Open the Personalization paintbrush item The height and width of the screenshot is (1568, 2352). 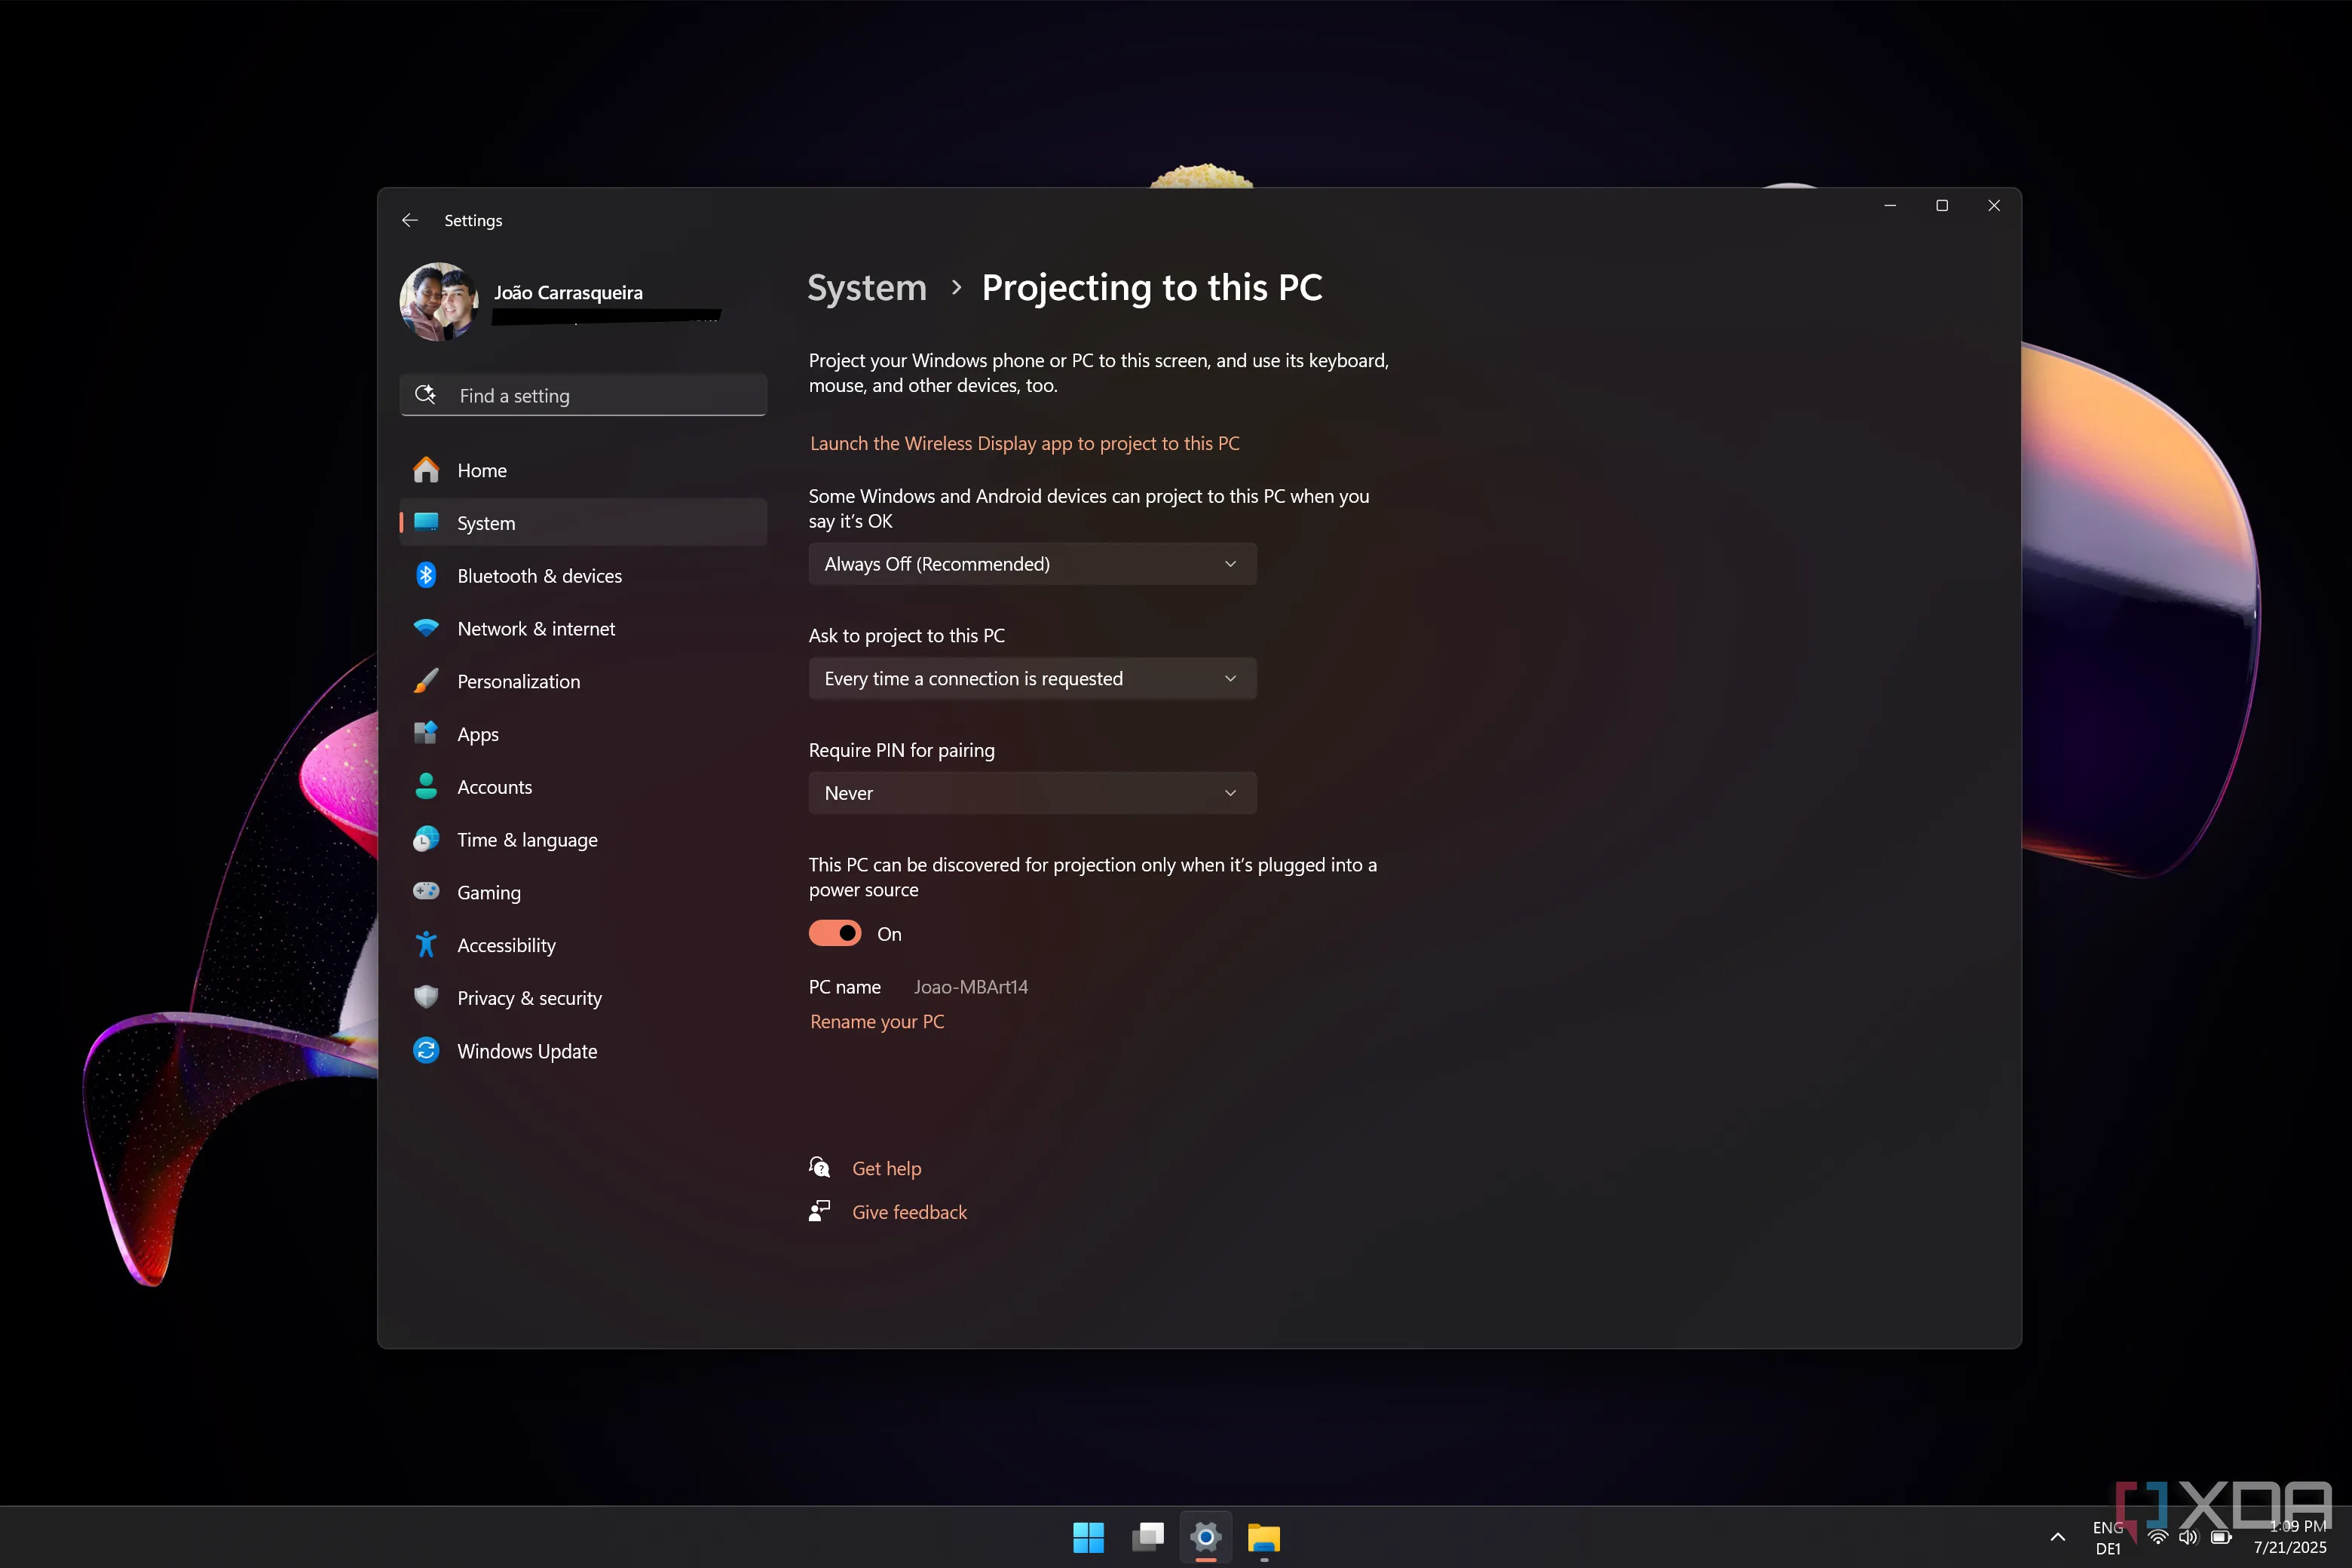pos(517,682)
